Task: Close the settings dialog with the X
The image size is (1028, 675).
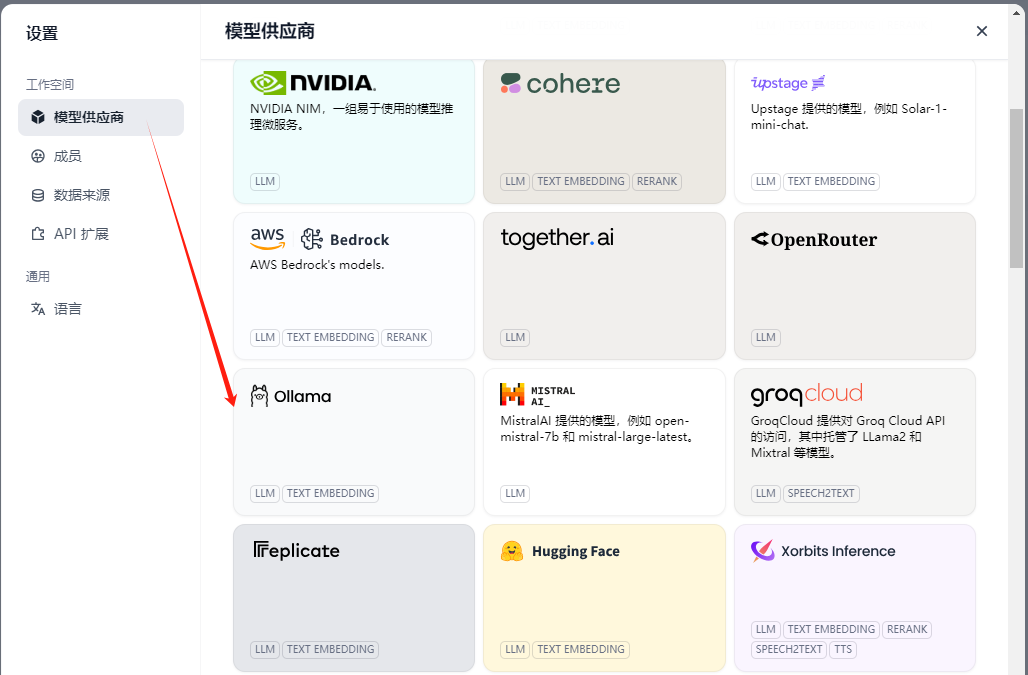Action: [981, 31]
